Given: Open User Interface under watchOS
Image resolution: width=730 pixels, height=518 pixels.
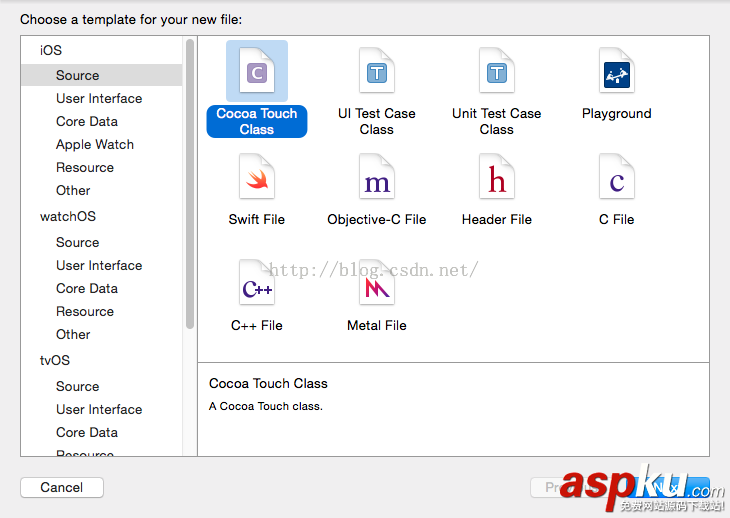Looking at the screenshot, I should pos(101,265).
